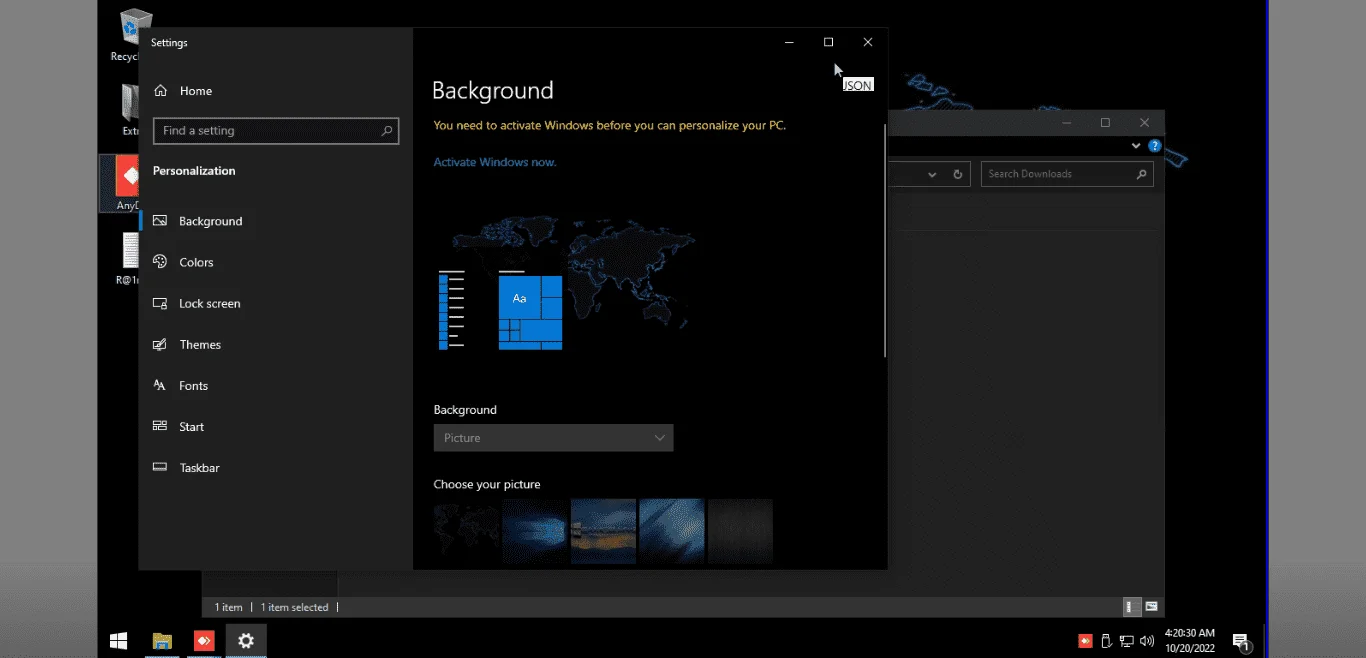The image size is (1366, 658).
Task: Choose the beach sunset wallpaper thumbnail
Action: coord(603,531)
